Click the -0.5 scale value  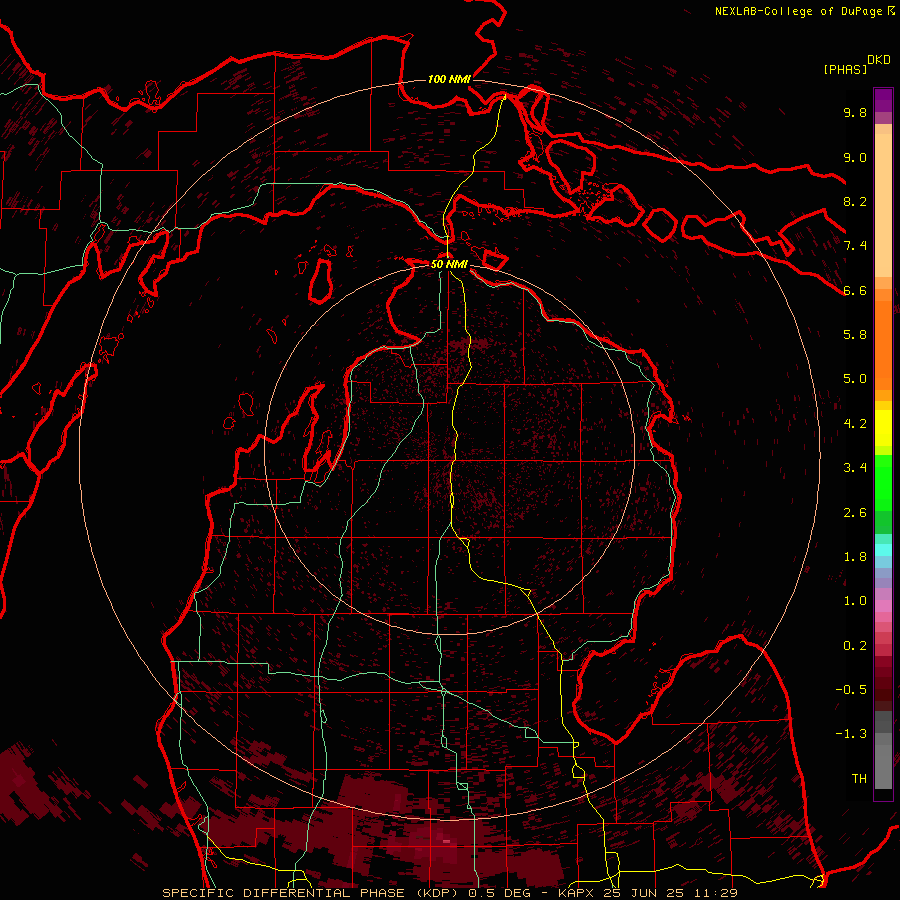click(851, 690)
